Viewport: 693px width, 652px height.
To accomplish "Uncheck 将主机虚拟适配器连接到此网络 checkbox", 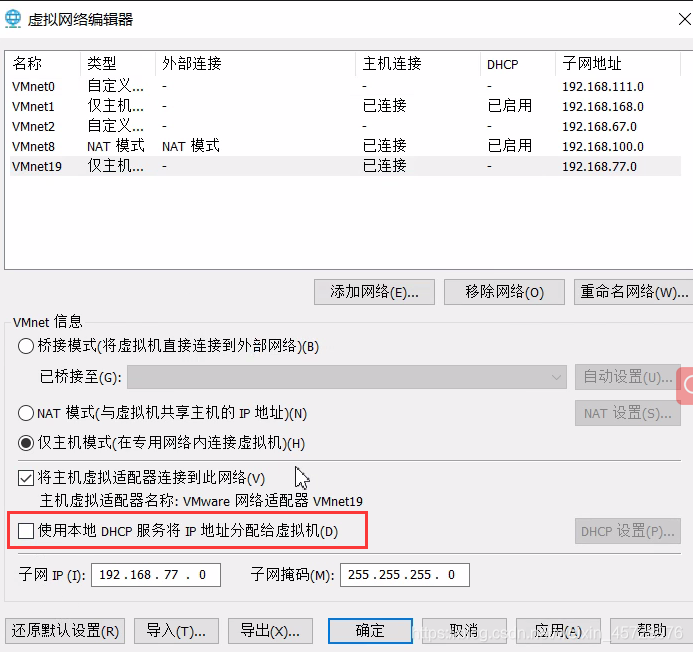I will click(26, 478).
